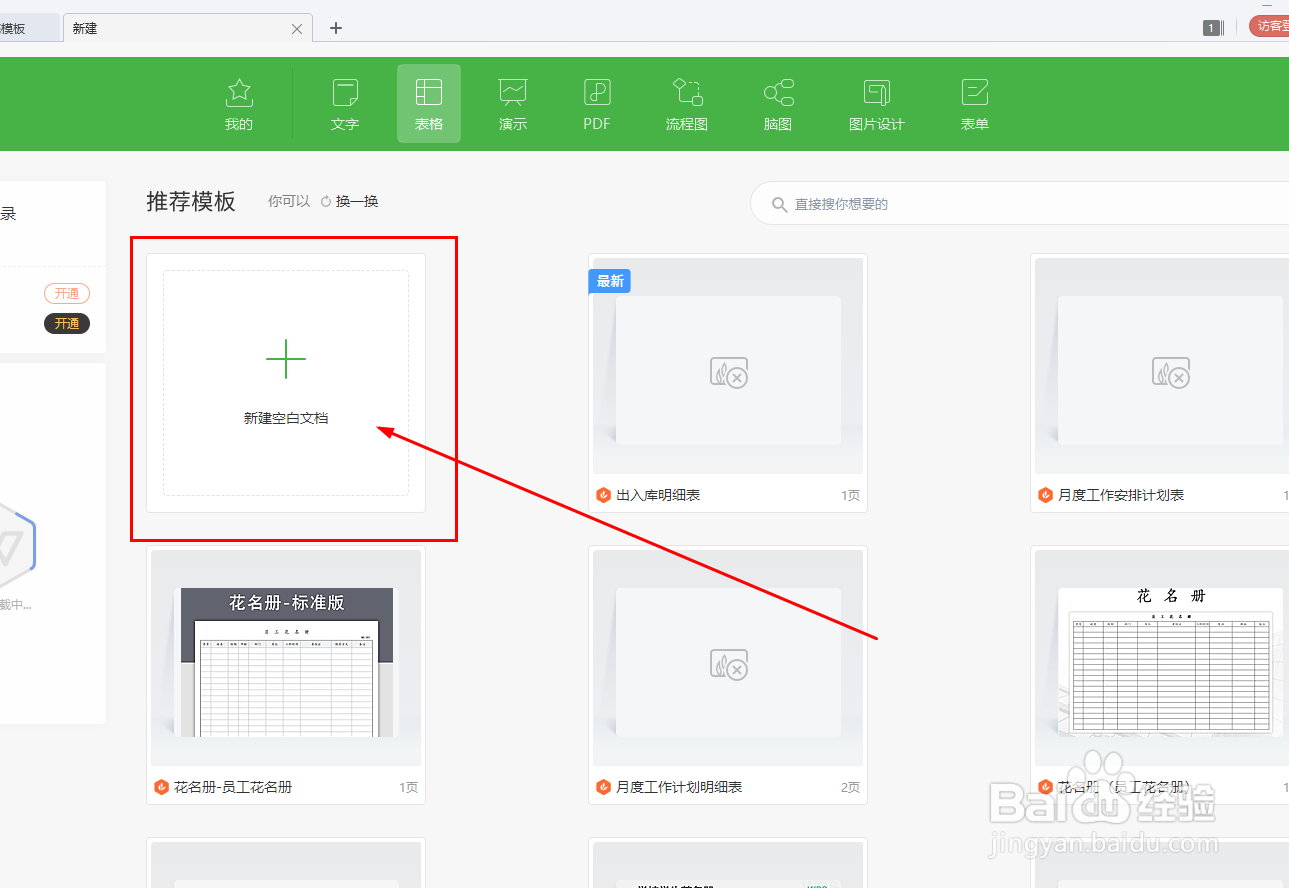The height and width of the screenshot is (888, 1289).
Task: Open the 我的 (My) star icon
Action: pyautogui.click(x=239, y=94)
